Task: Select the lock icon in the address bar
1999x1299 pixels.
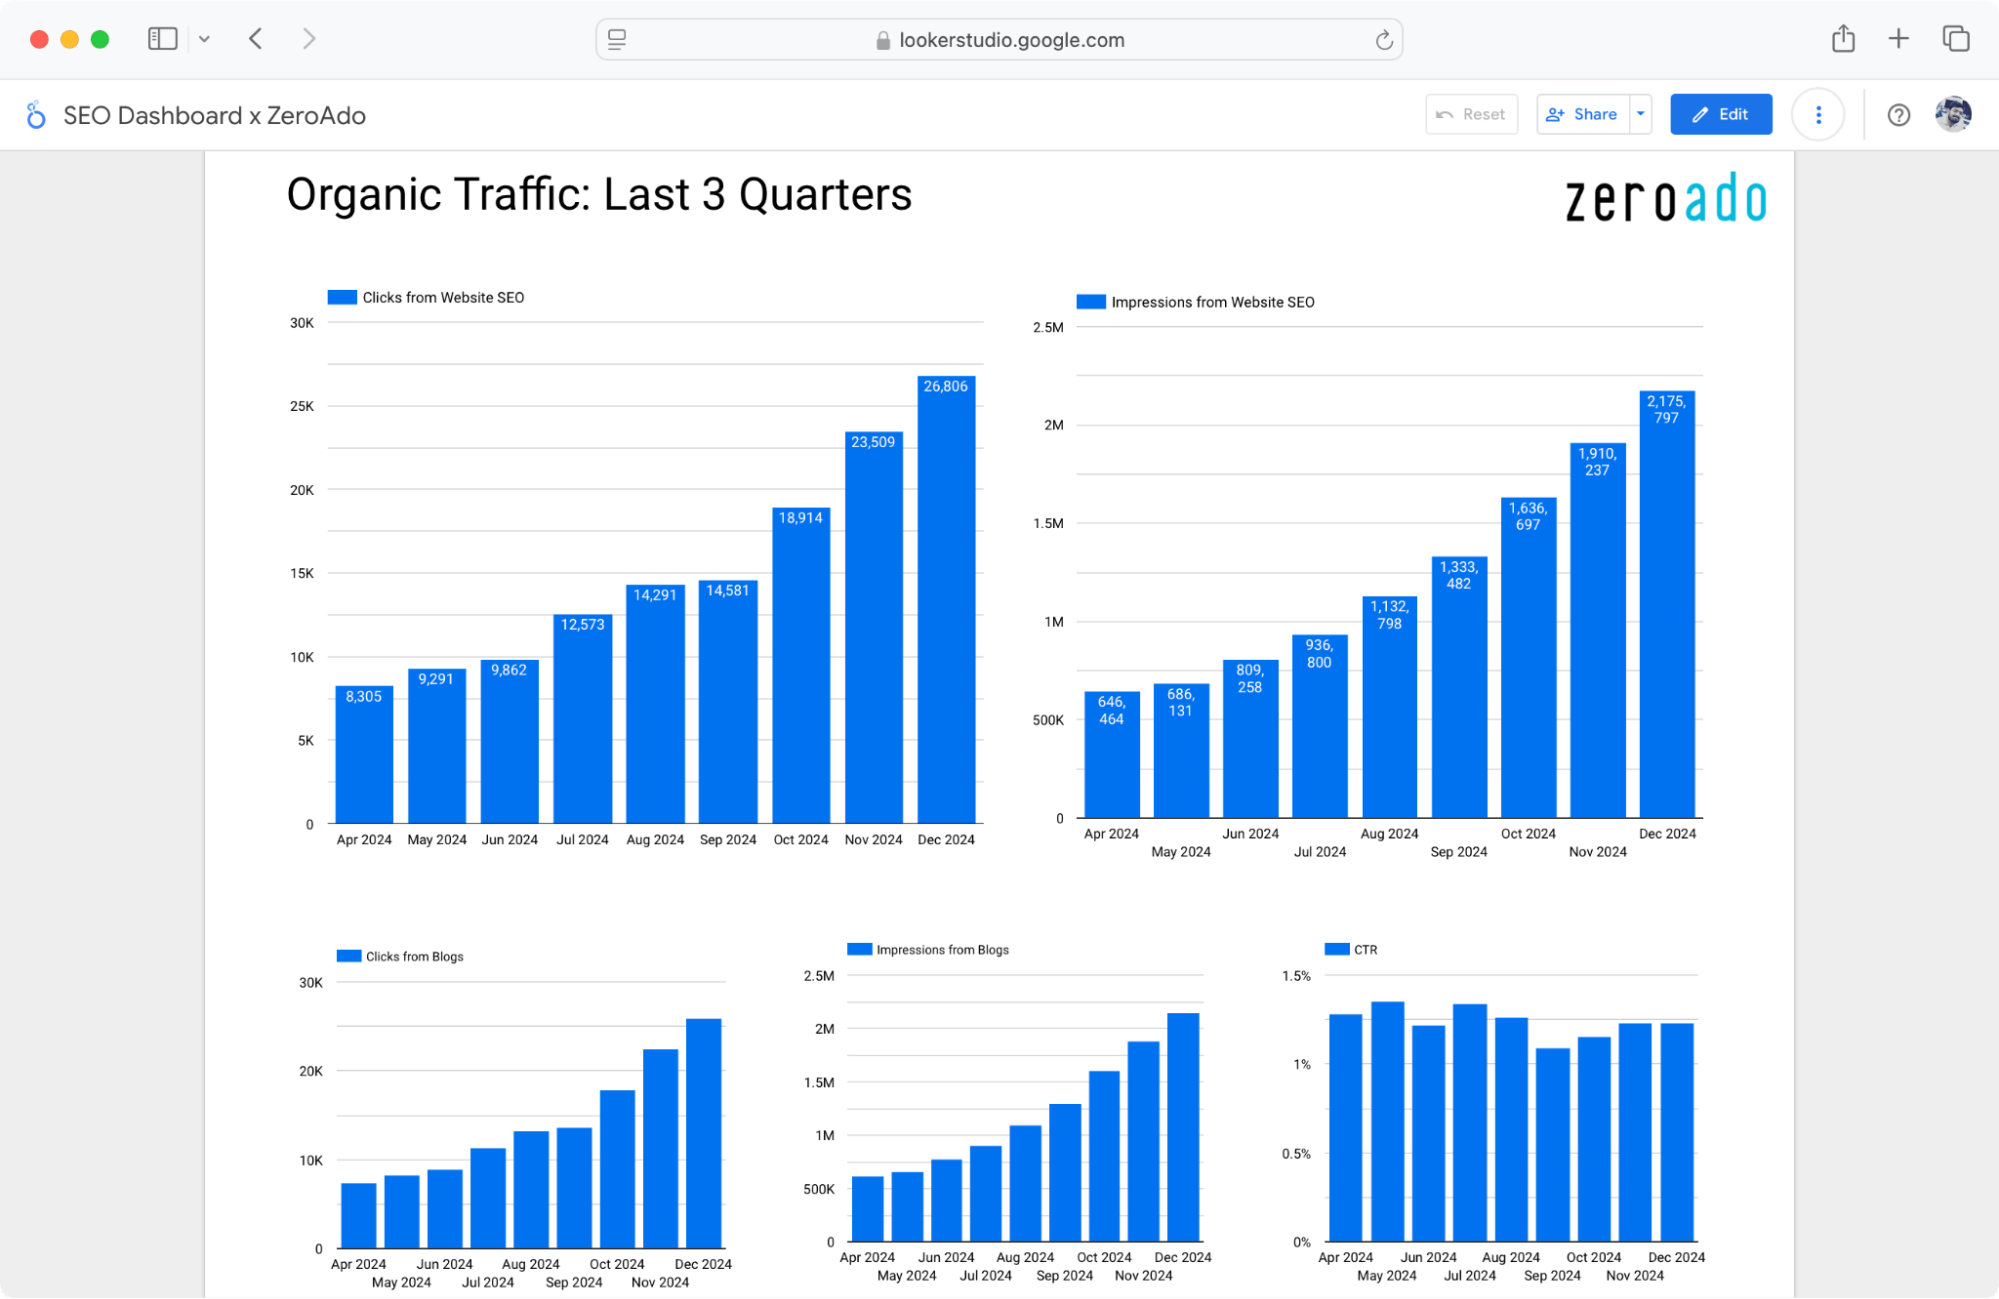Action: pos(881,40)
